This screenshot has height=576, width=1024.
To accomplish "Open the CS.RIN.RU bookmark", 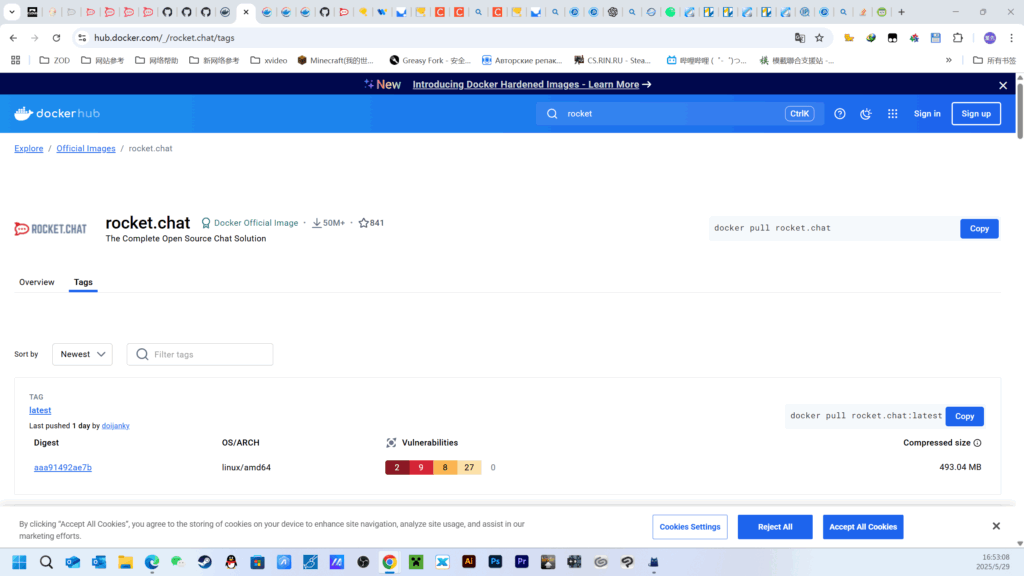I will pyautogui.click(x=613, y=60).
